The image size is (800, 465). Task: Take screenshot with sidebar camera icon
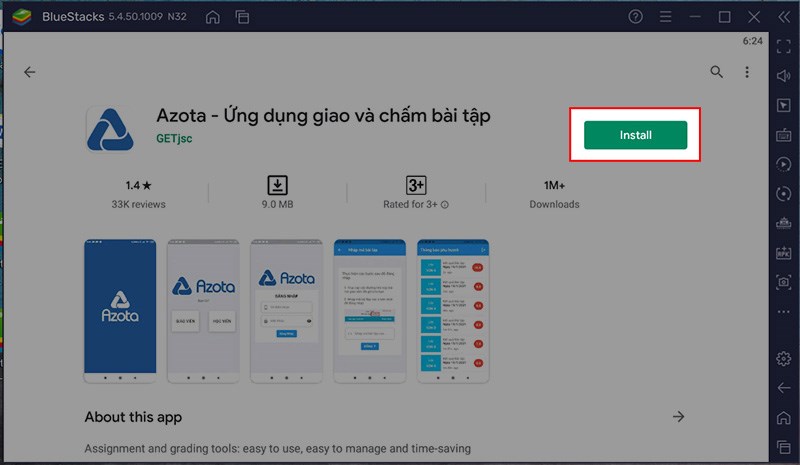coord(784,282)
